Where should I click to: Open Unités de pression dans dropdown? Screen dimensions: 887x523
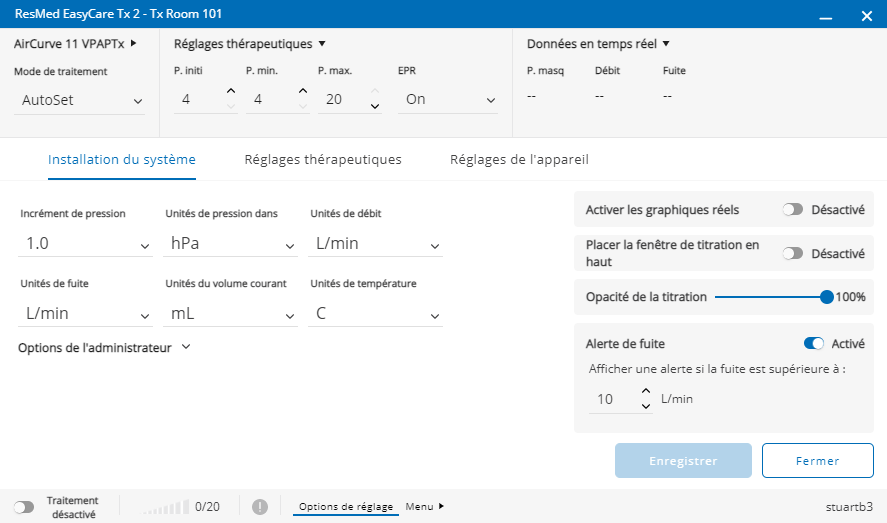230,244
